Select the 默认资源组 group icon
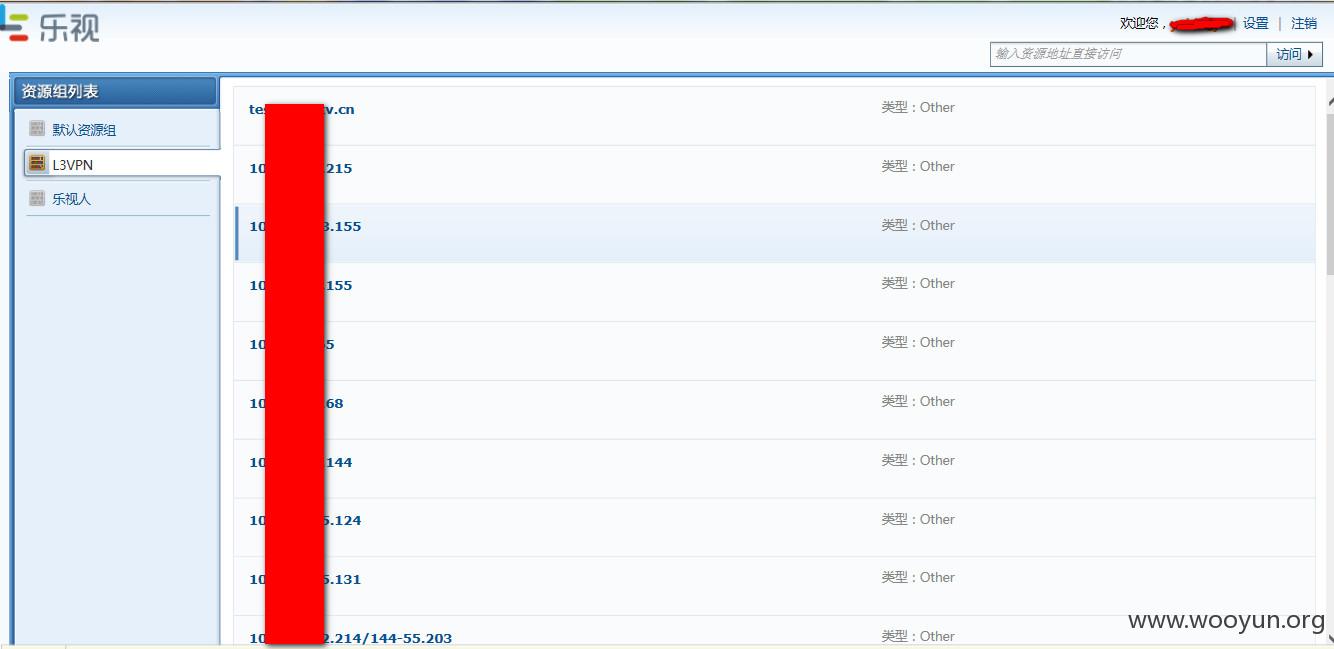The height and width of the screenshot is (649, 1334). click(x=37, y=129)
